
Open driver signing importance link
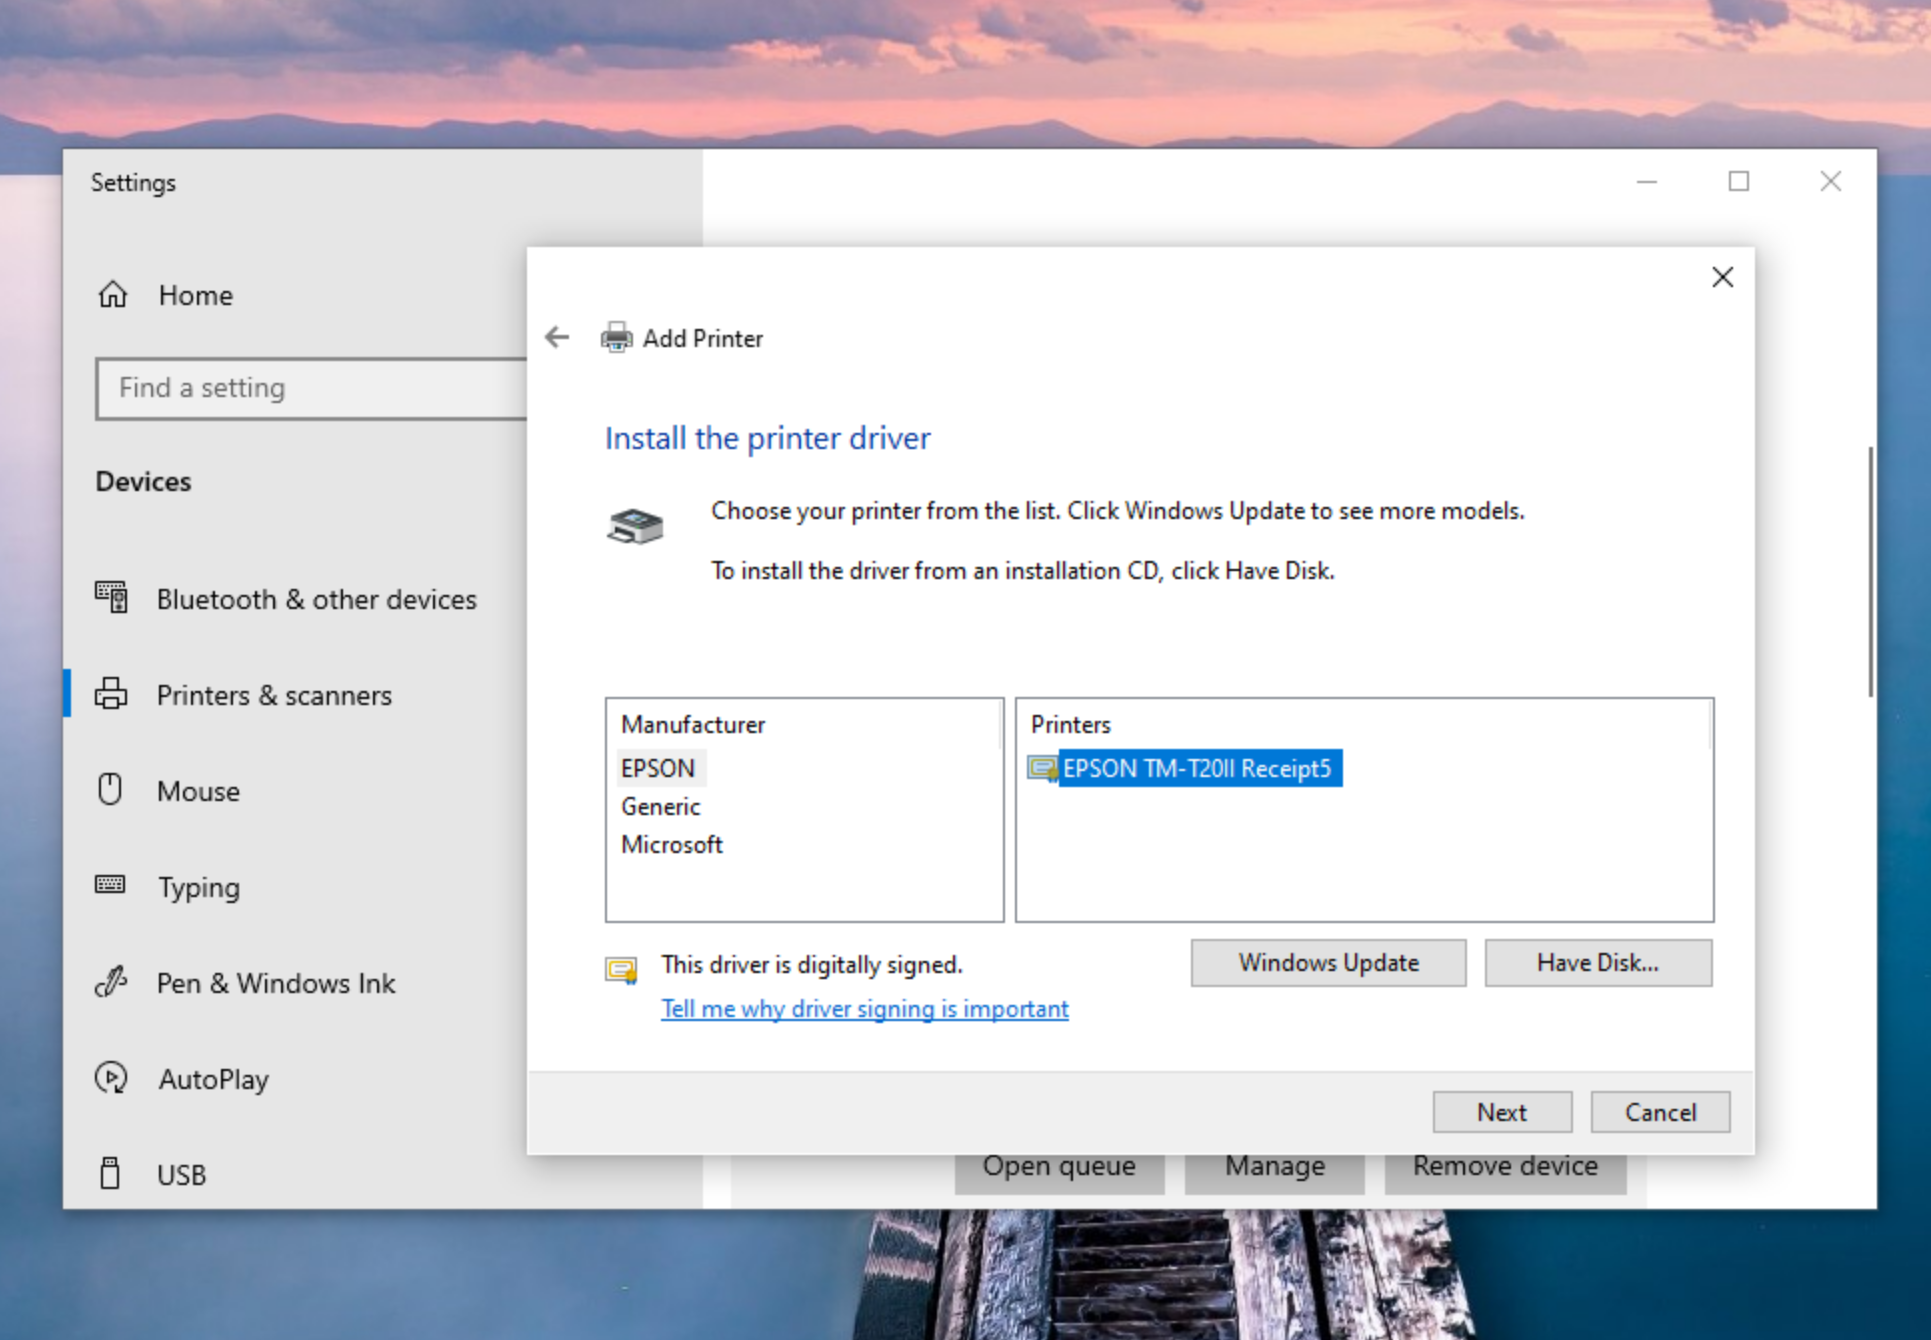[x=864, y=1009]
